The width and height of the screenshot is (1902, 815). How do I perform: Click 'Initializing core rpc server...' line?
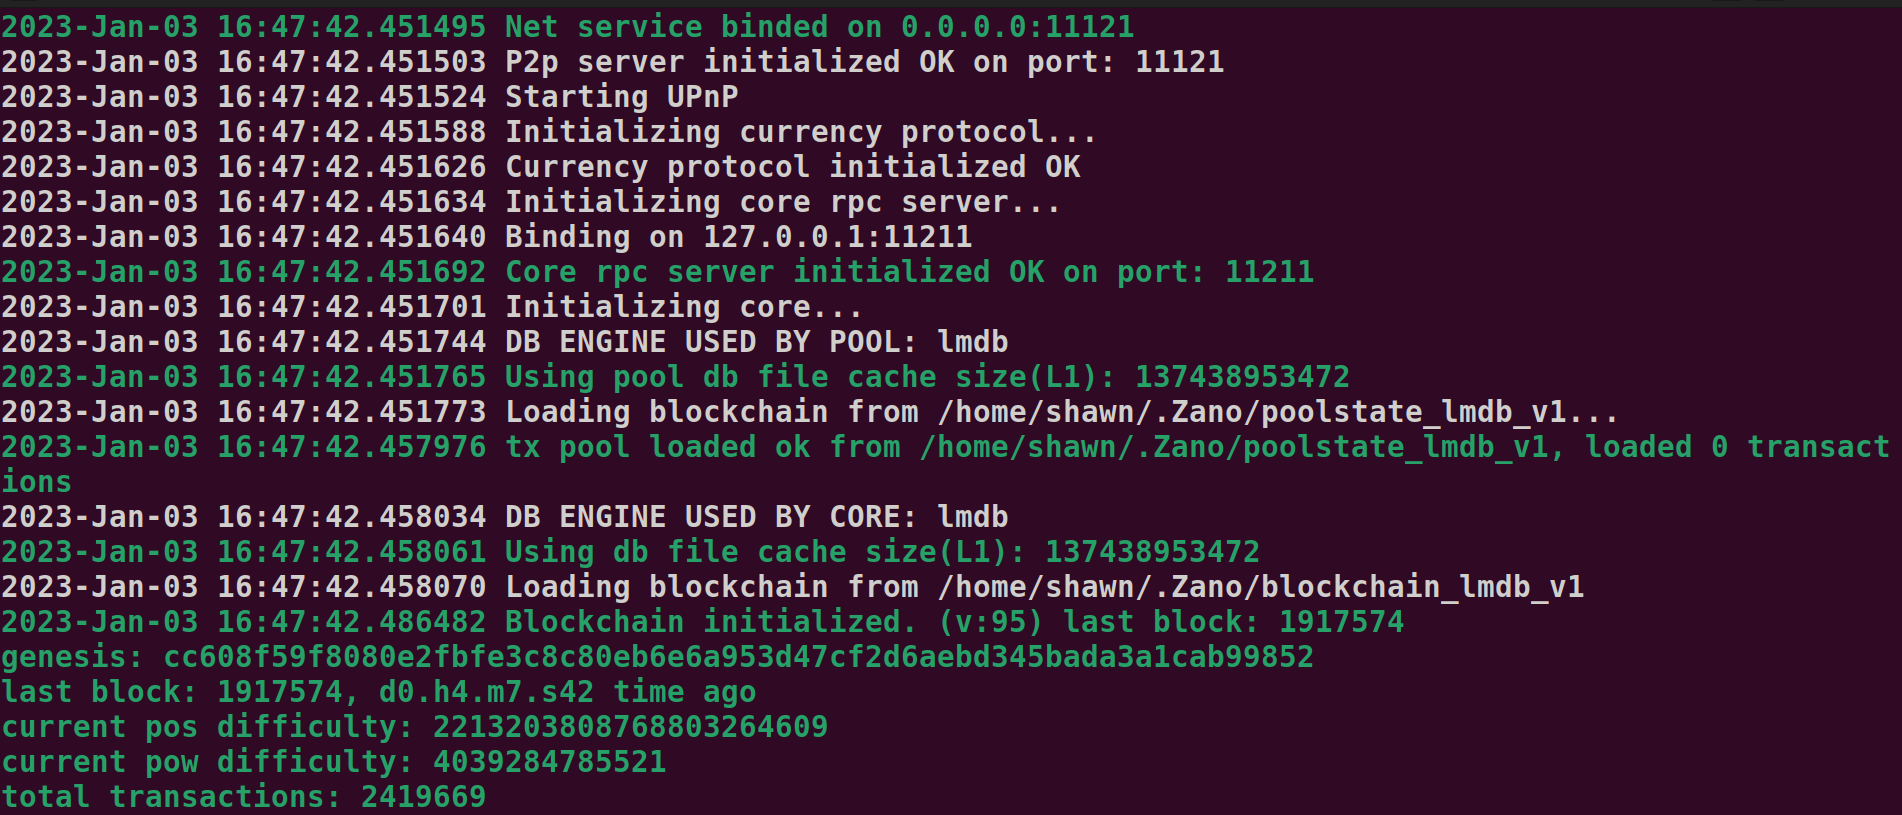click(x=530, y=202)
